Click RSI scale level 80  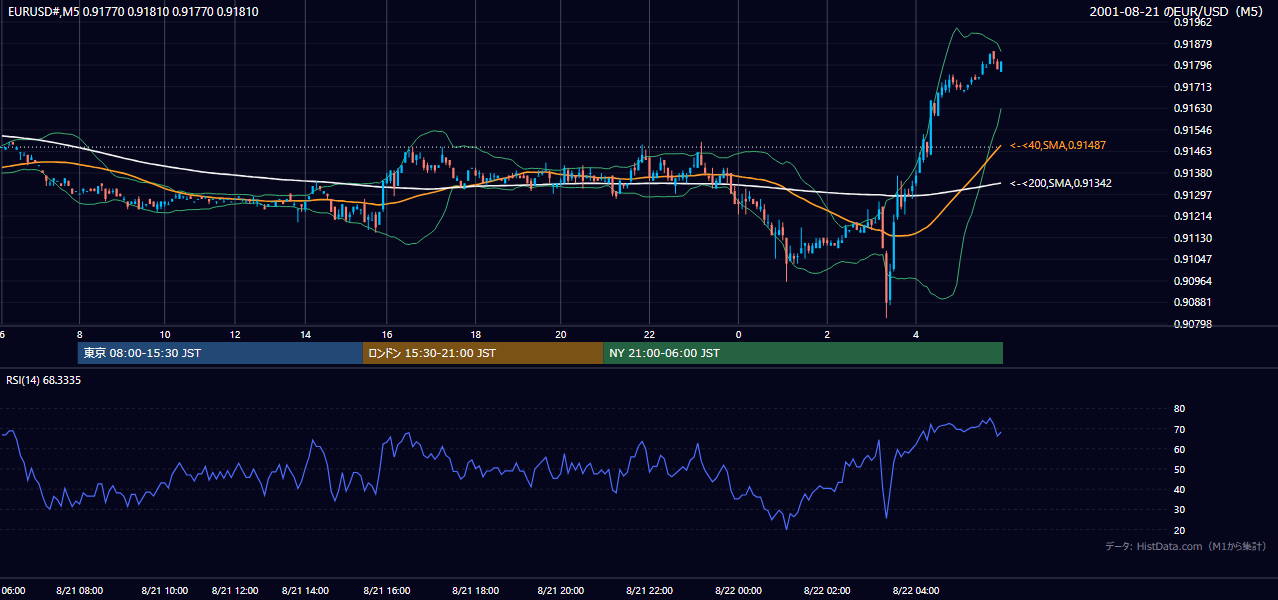(1180, 409)
